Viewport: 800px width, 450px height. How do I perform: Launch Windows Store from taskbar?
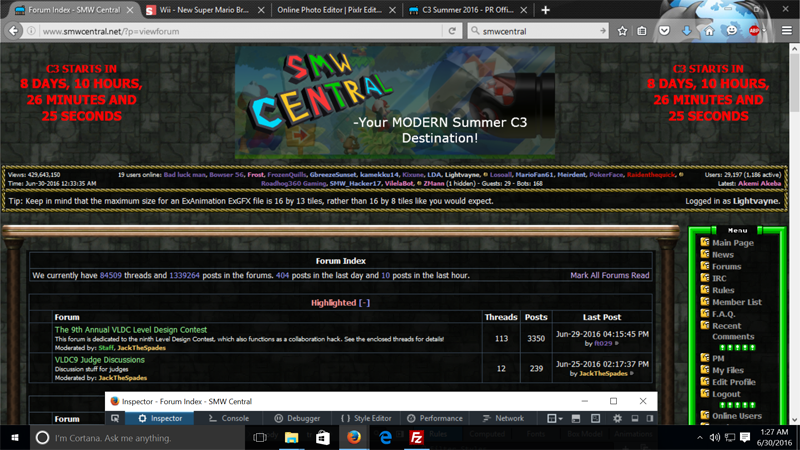[x=322, y=438]
